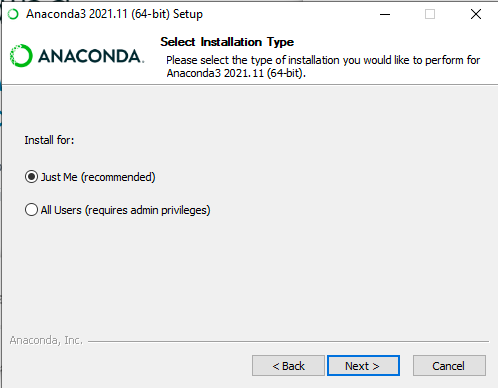Minimize the Anaconda3 Setup window
The width and height of the screenshot is (498, 388).
(385, 14)
